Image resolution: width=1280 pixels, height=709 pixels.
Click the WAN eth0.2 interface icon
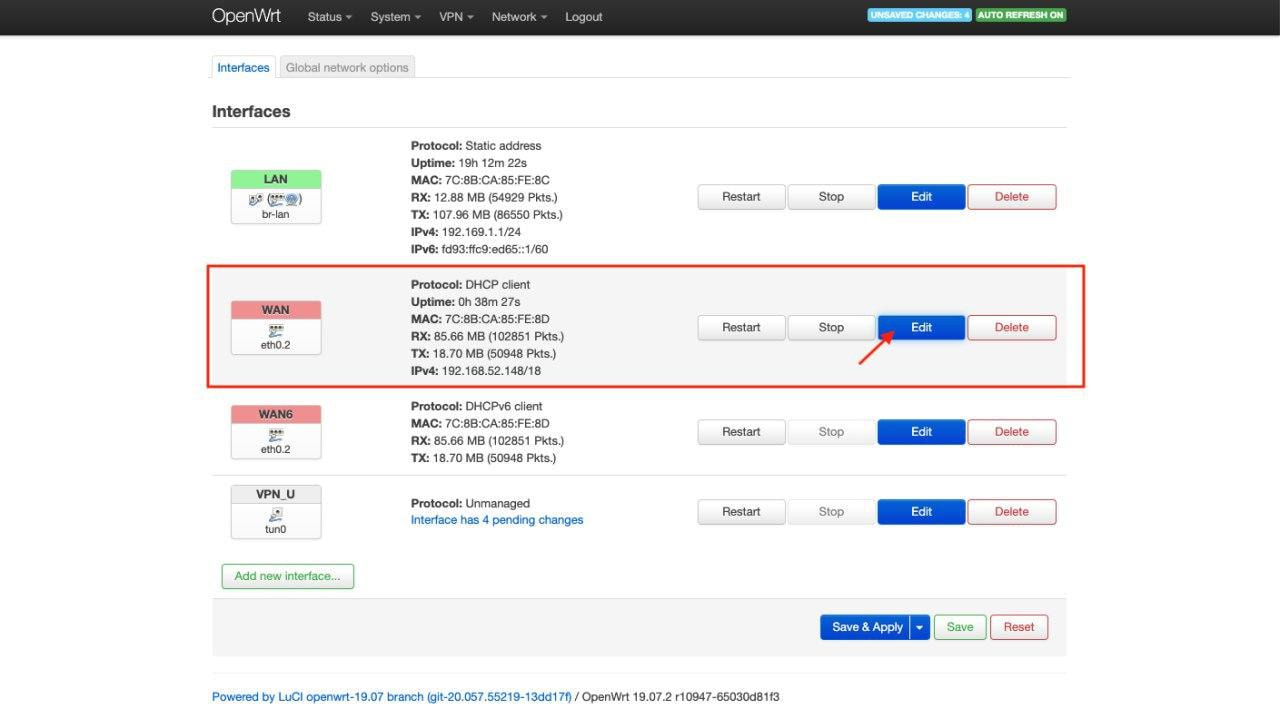pos(275,329)
